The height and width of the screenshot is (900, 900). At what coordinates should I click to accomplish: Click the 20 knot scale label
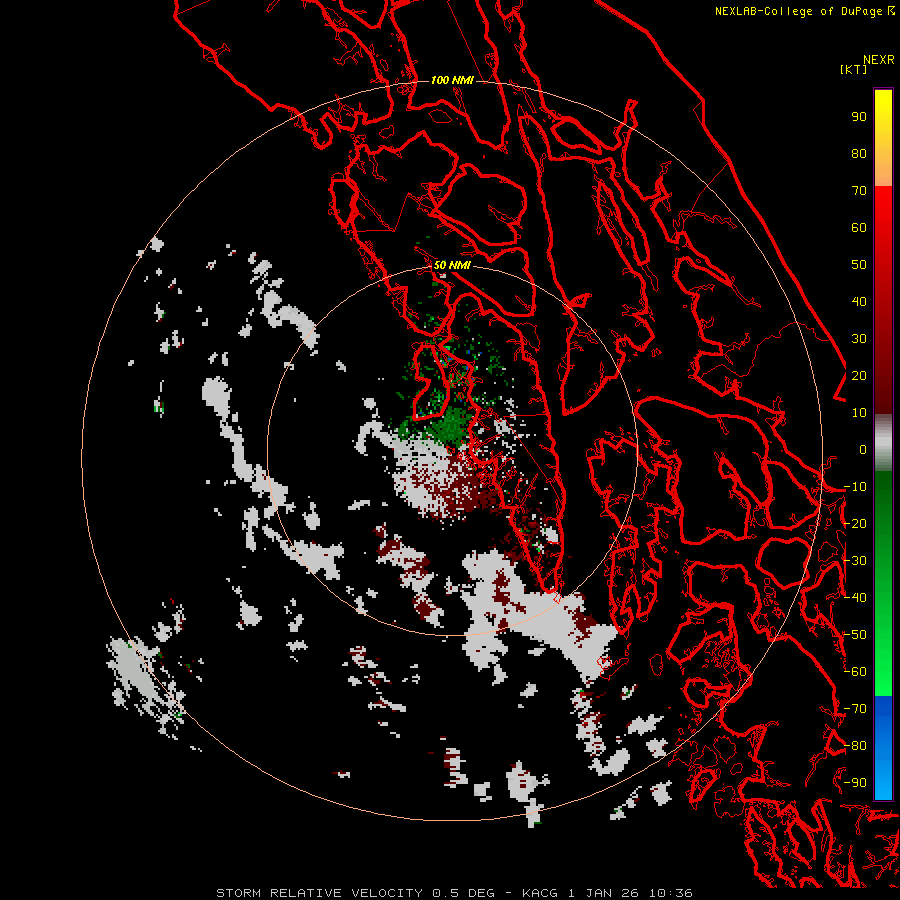pos(859,375)
